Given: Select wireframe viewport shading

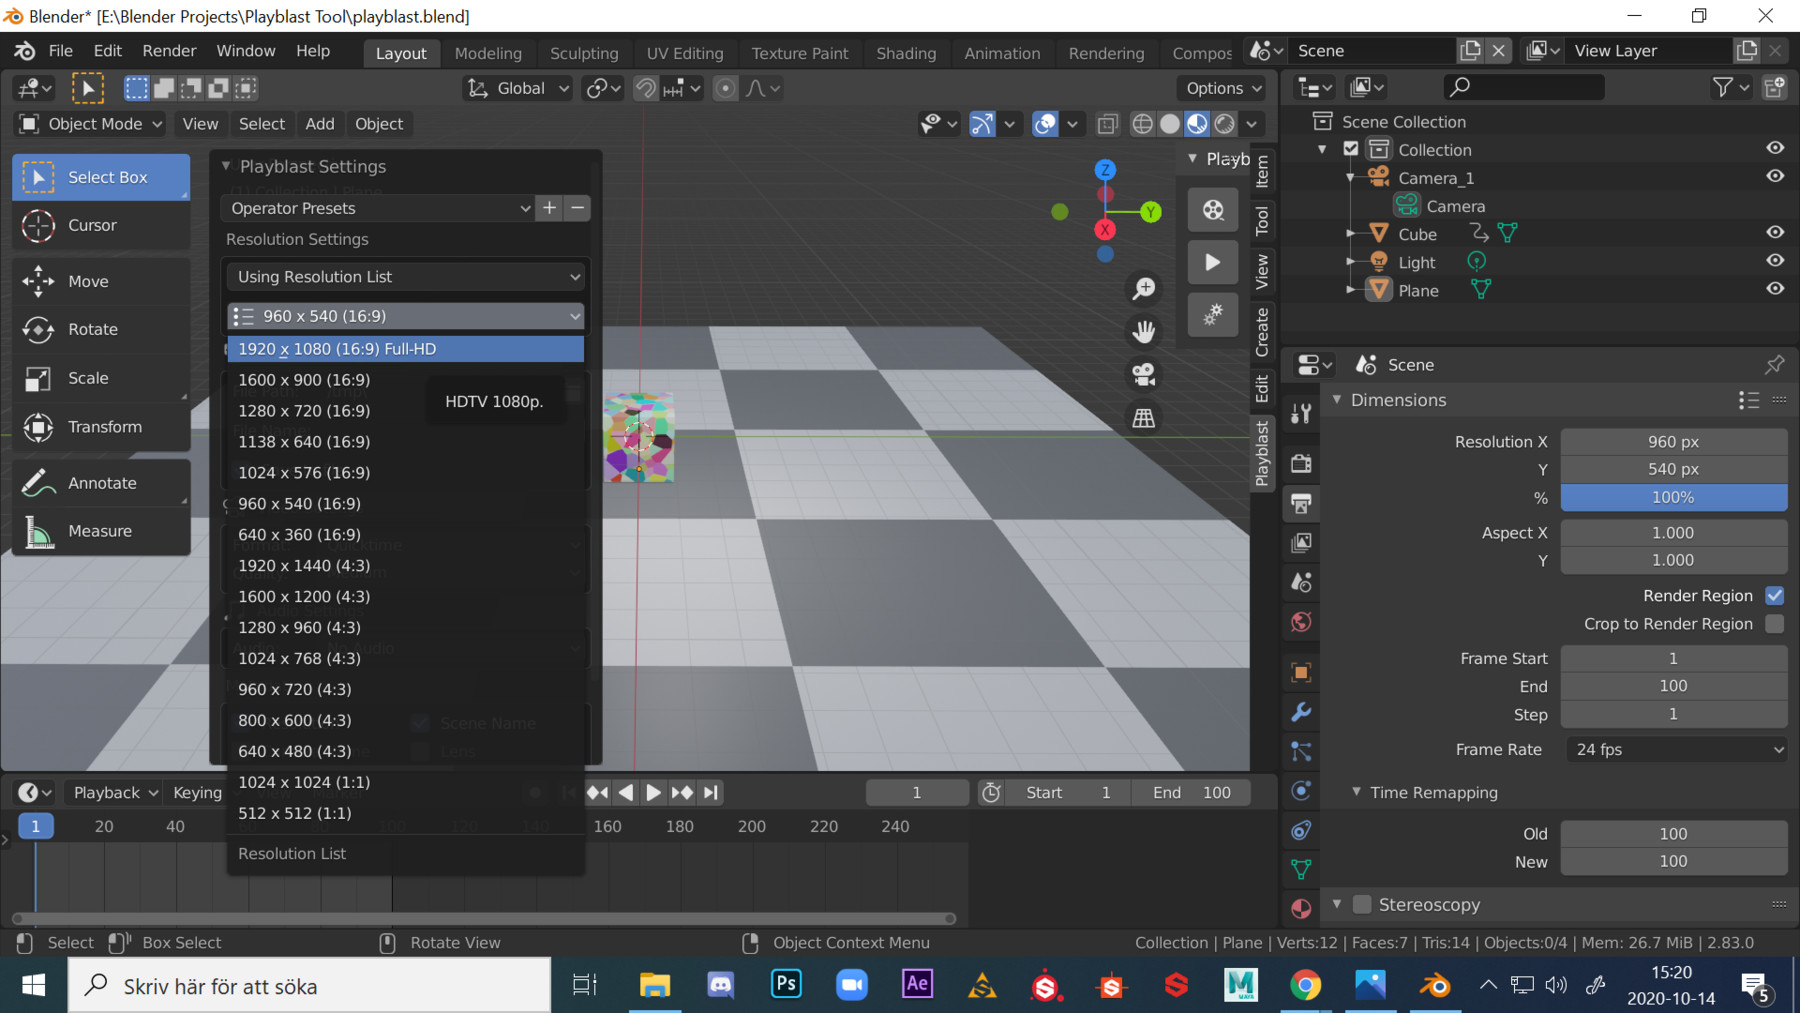Looking at the screenshot, I should 1142,124.
